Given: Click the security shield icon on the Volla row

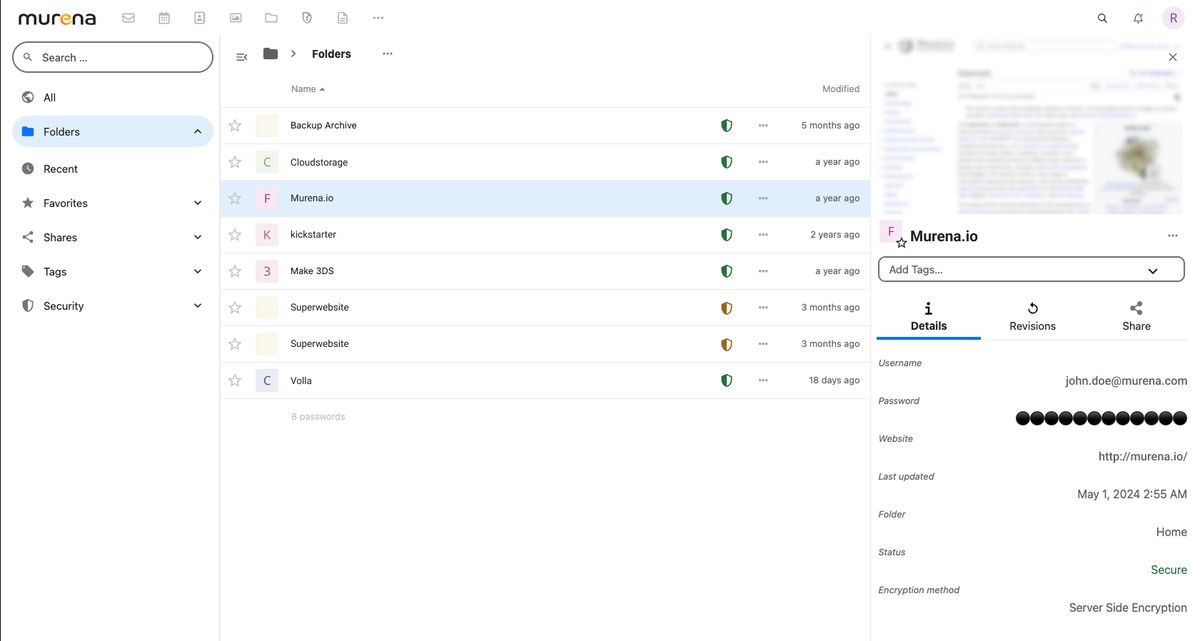Looking at the screenshot, I should [x=726, y=380].
